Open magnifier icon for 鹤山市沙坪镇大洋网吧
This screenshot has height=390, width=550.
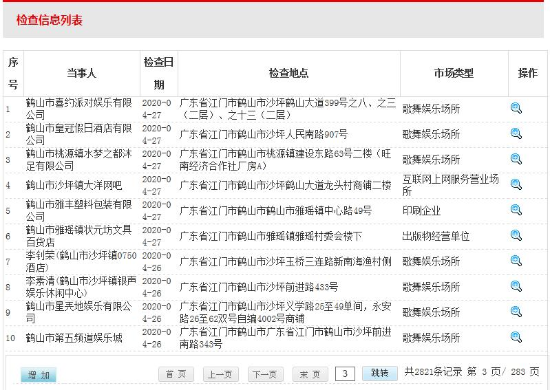tap(516, 184)
